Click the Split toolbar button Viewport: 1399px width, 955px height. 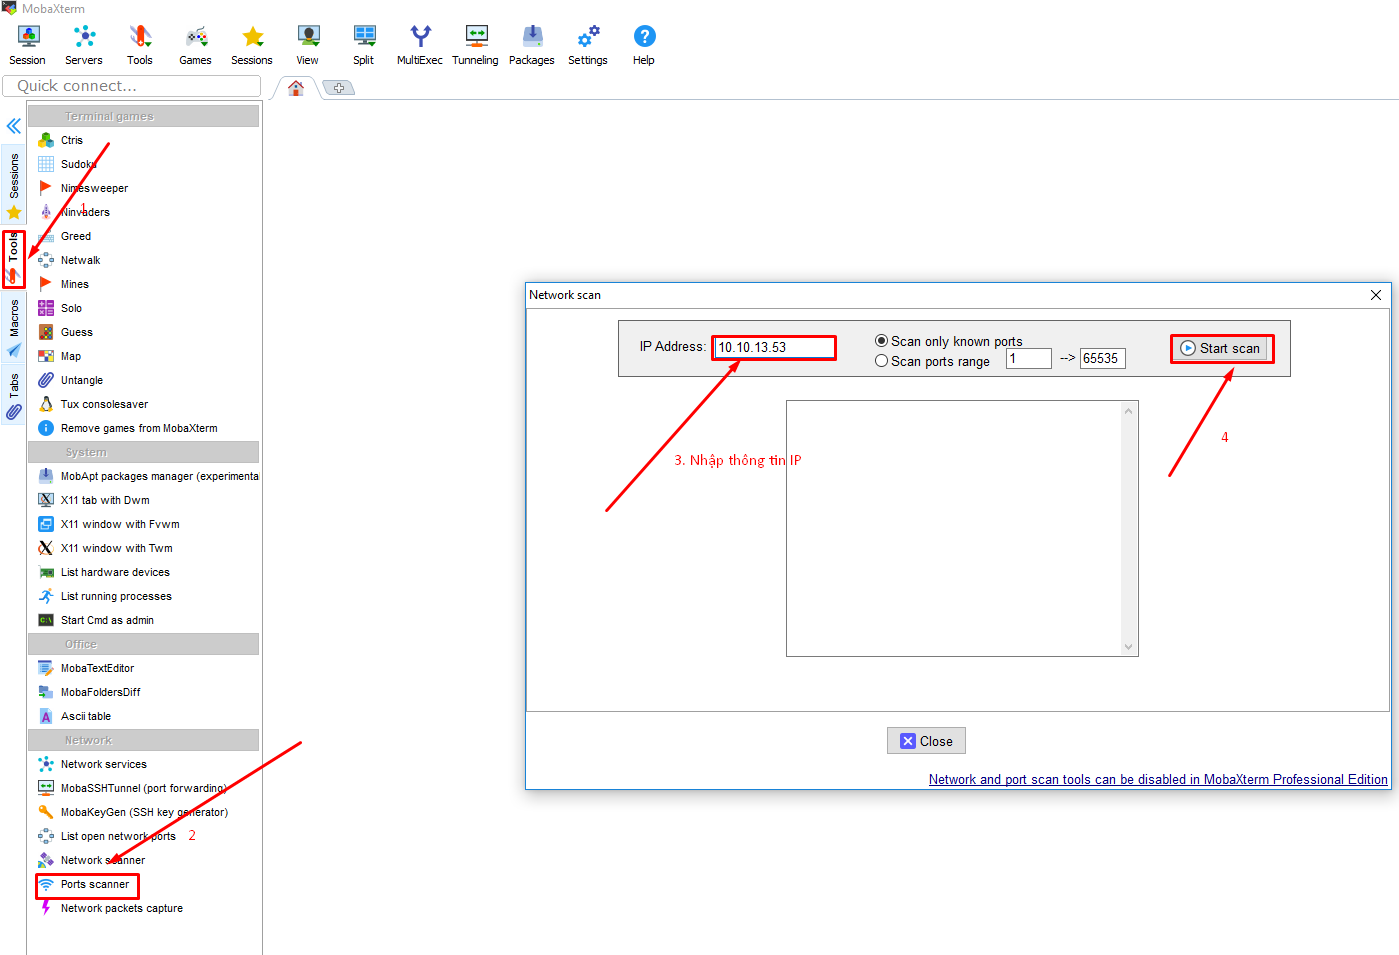(x=364, y=45)
